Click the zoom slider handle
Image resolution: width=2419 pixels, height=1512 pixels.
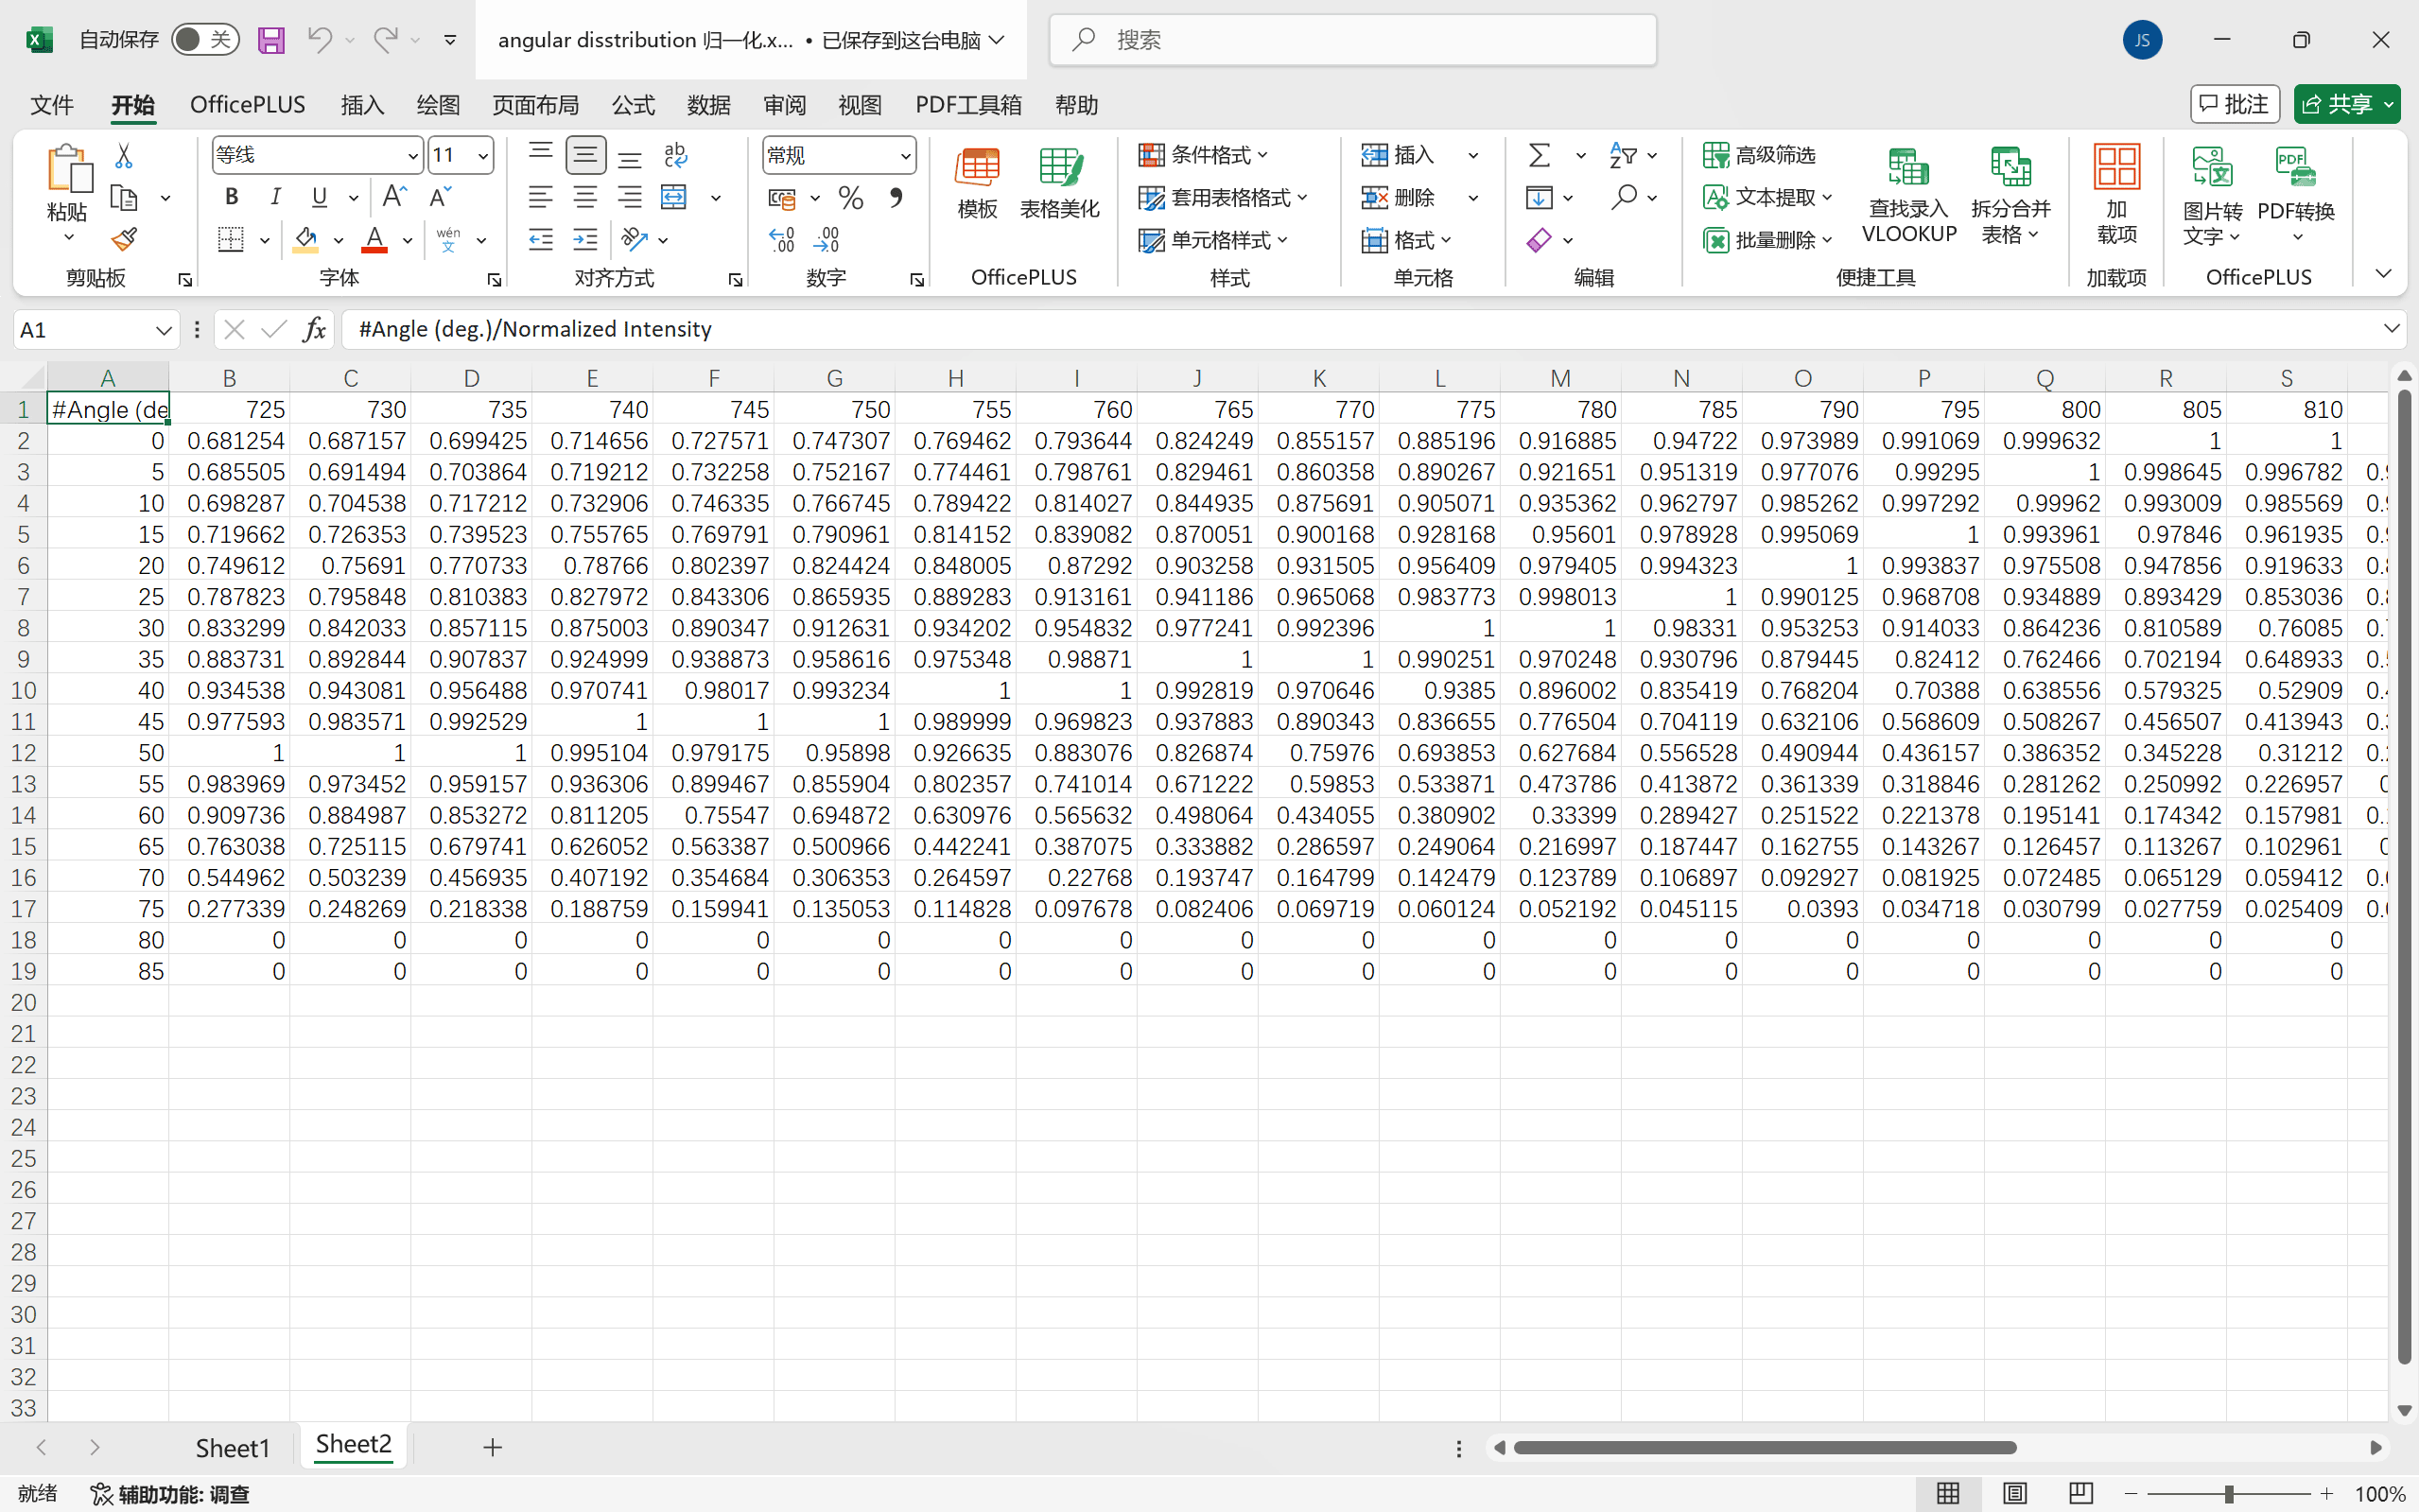point(2229,1494)
